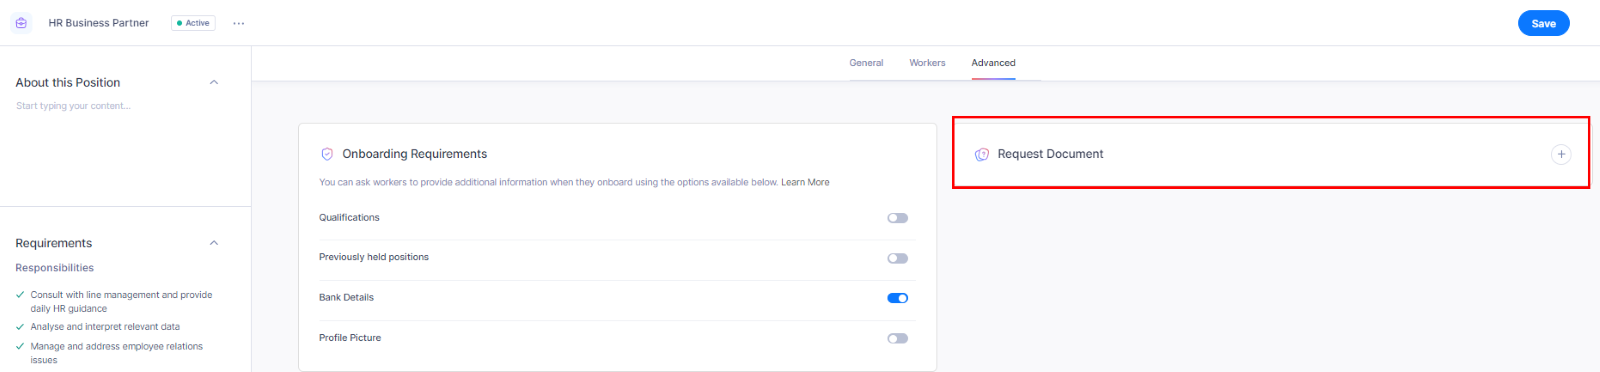Click the position briefcase icon beside HR Business Partner

pyautogui.click(x=21, y=23)
